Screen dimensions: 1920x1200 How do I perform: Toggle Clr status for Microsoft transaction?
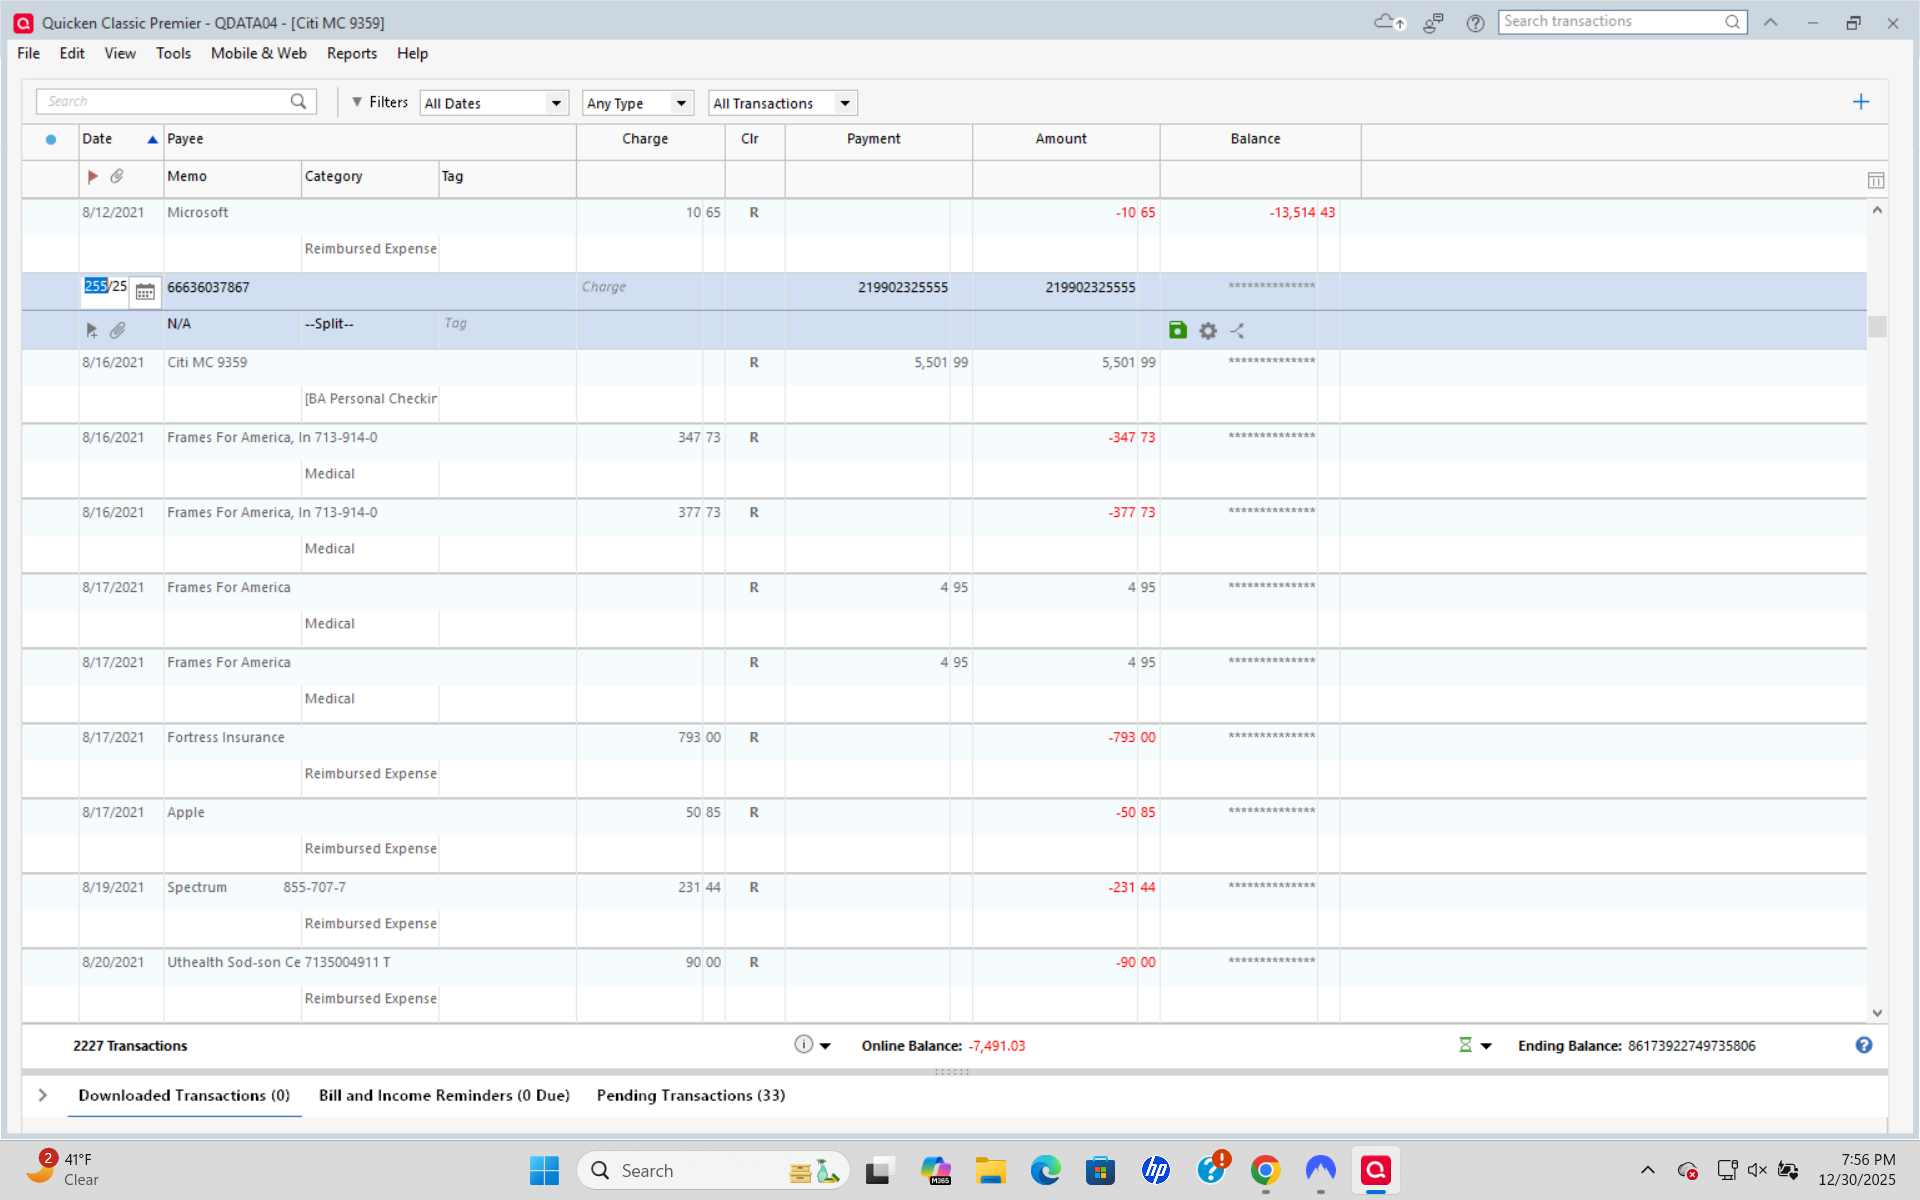754,213
